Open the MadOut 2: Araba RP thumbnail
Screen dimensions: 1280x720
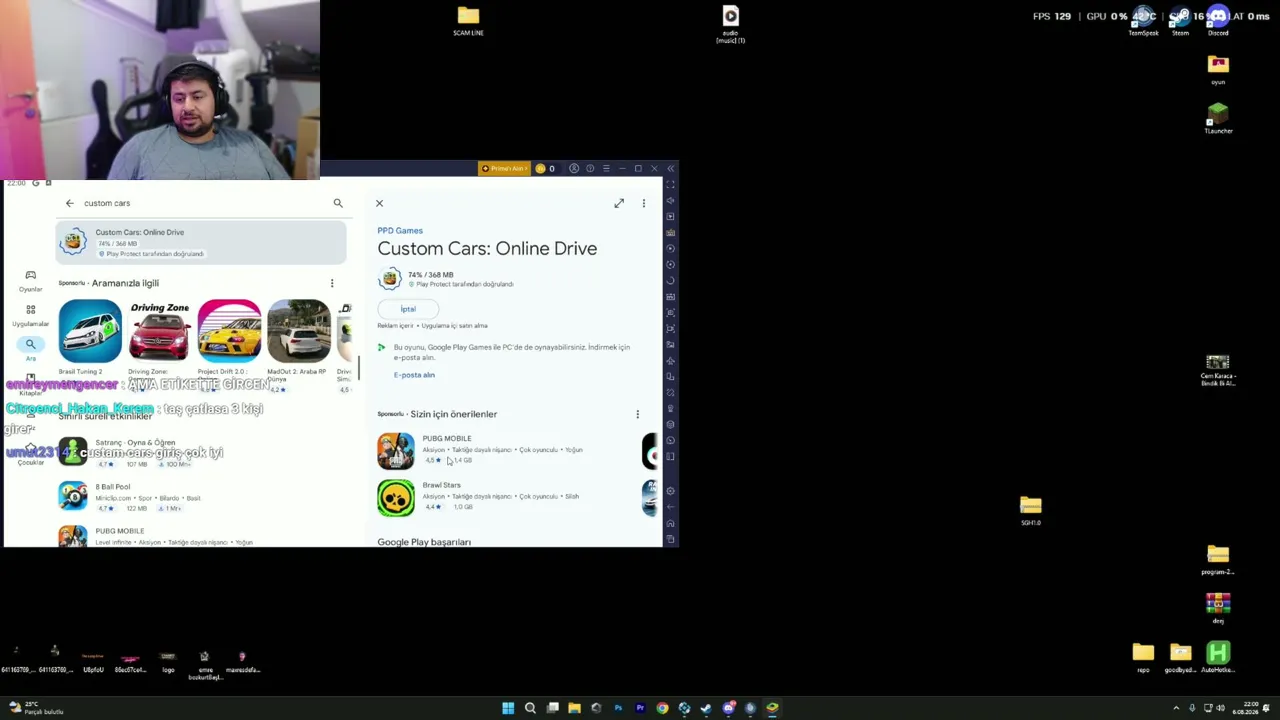tap(299, 331)
